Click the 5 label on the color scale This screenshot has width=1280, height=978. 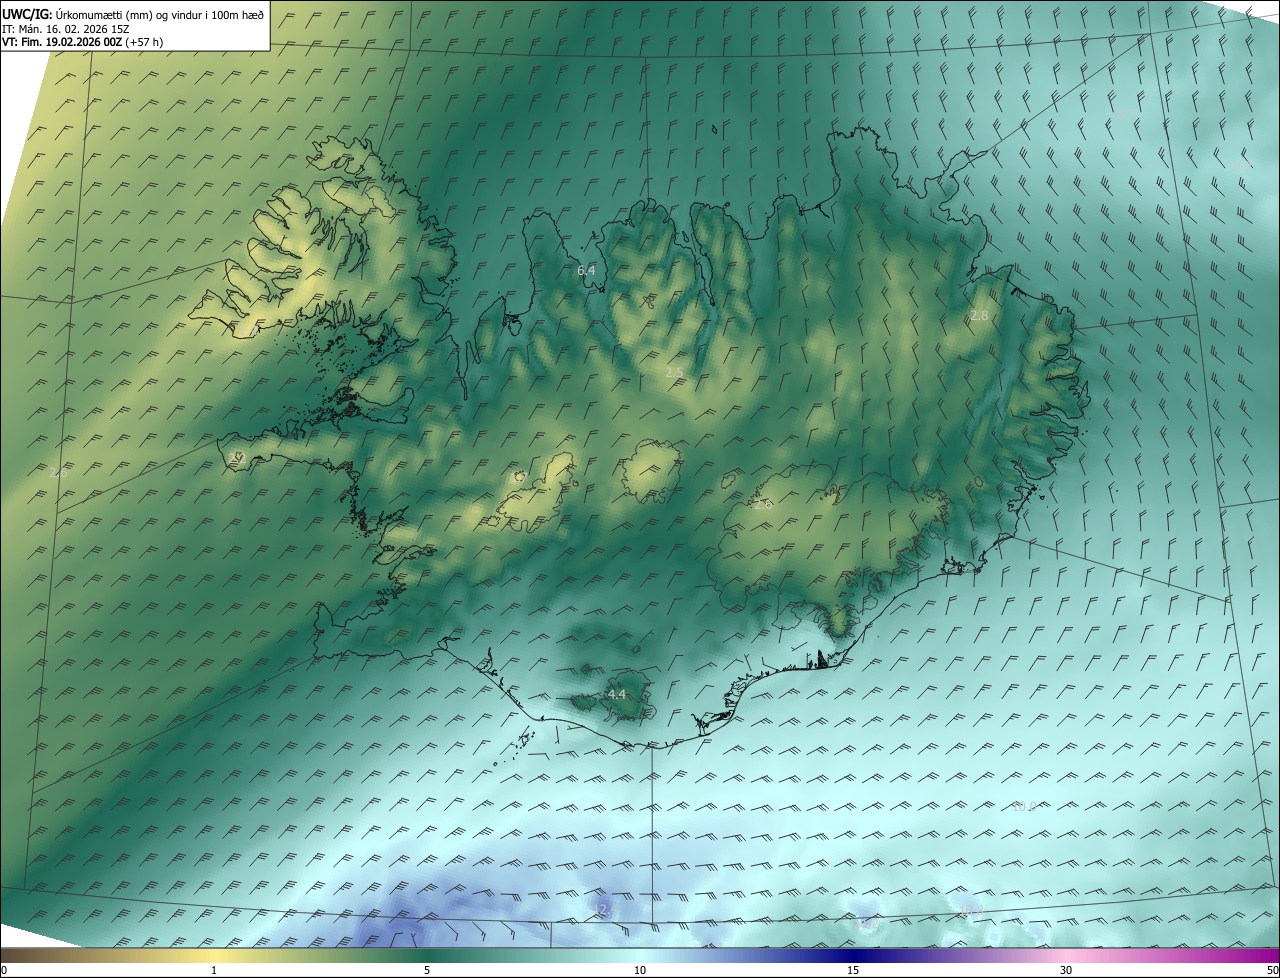point(427,970)
